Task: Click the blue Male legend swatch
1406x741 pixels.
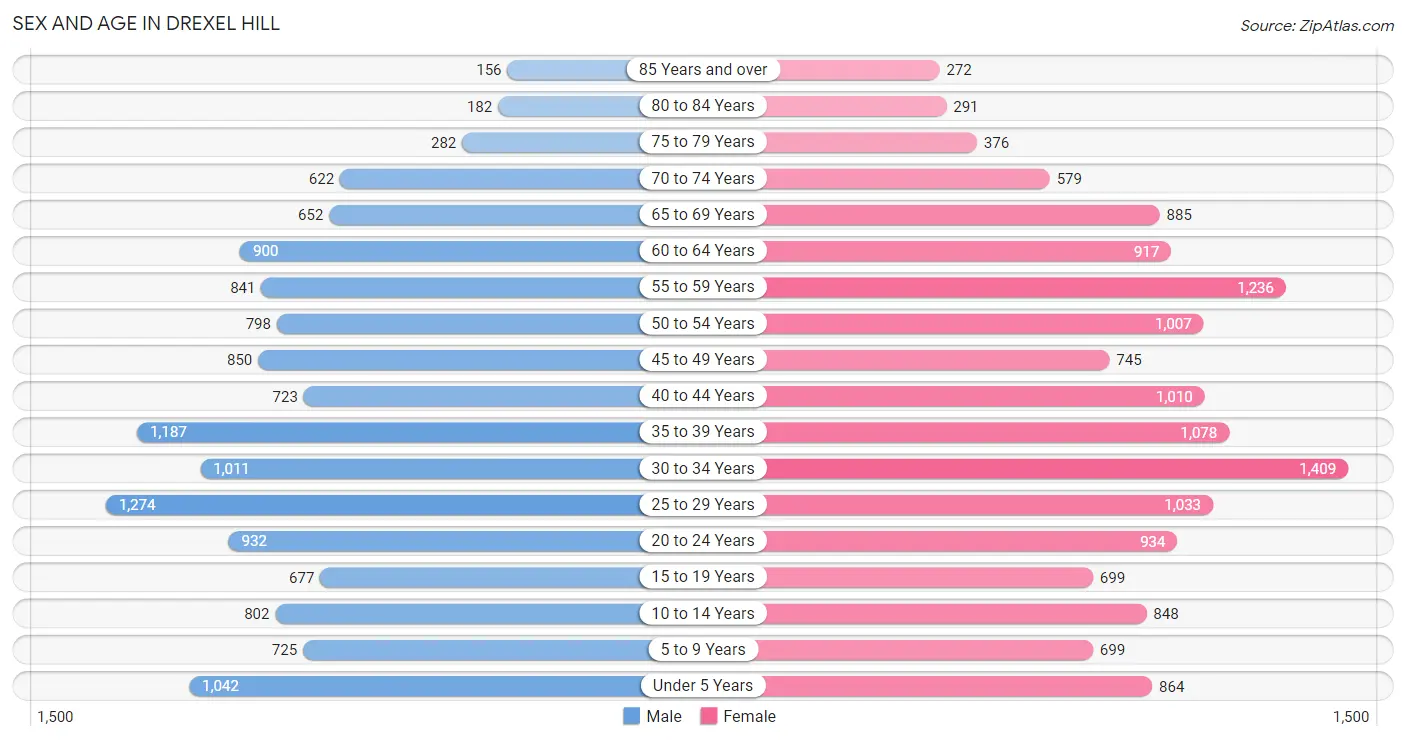Action: coord(631,716)
